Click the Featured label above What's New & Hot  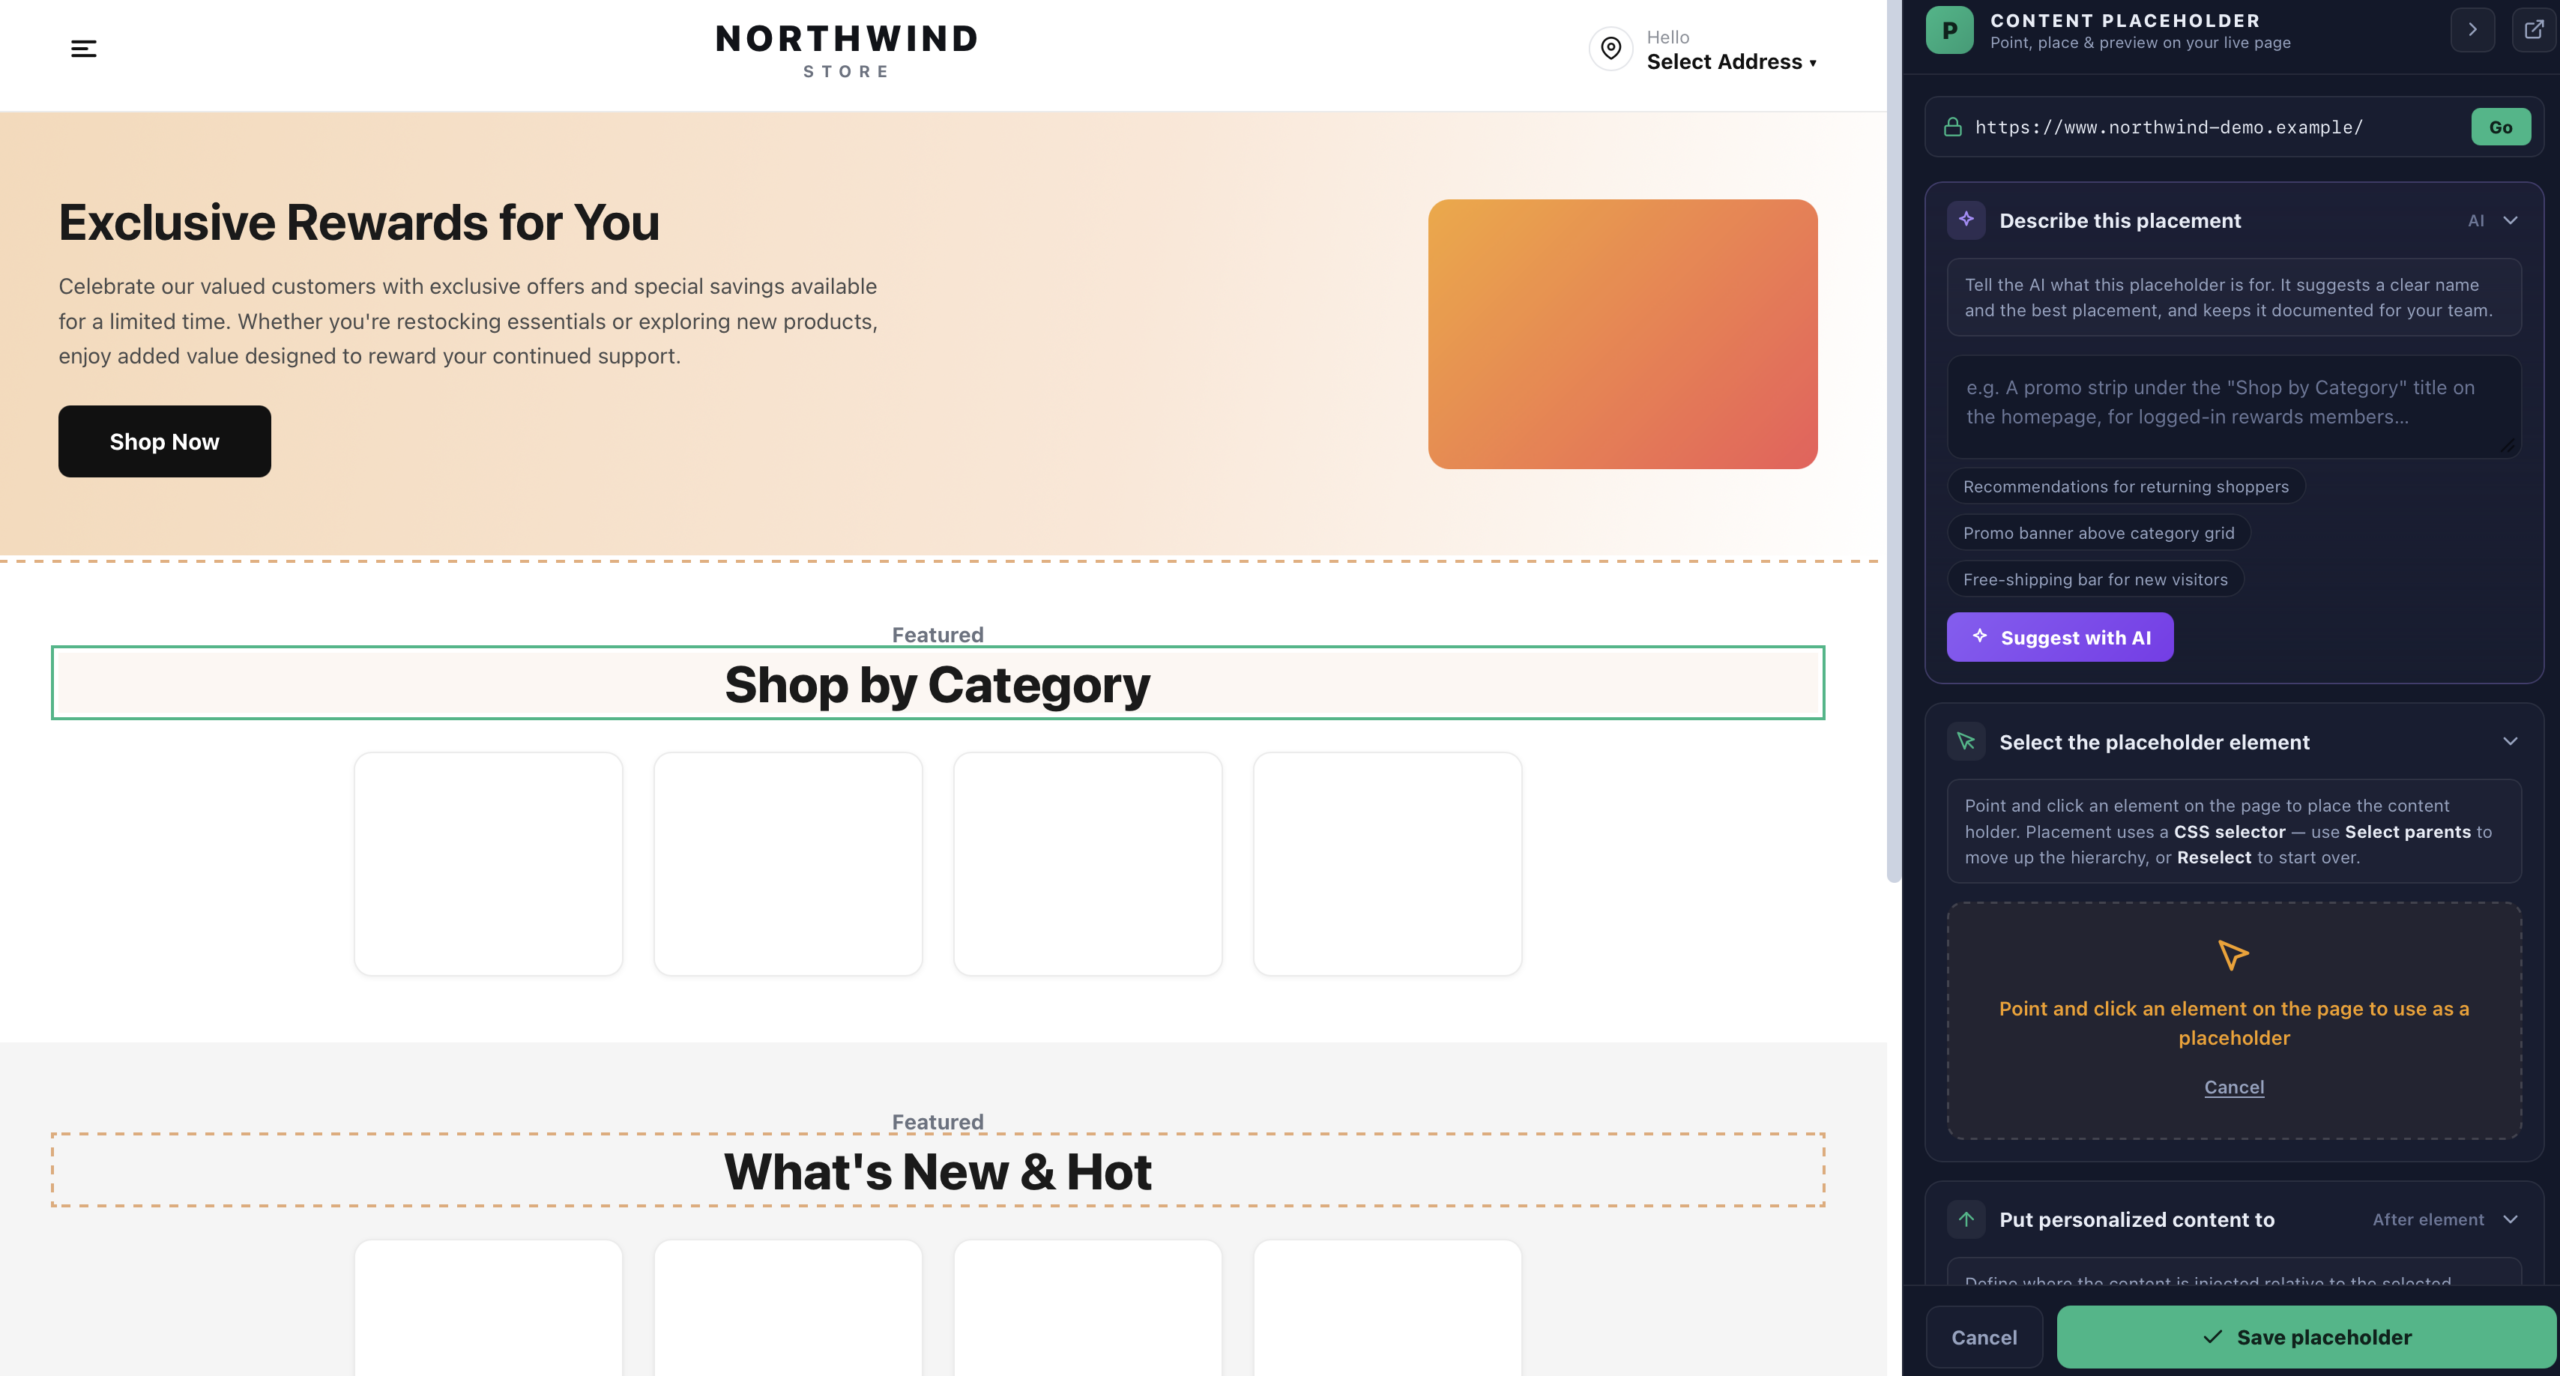coord(938,1121)
